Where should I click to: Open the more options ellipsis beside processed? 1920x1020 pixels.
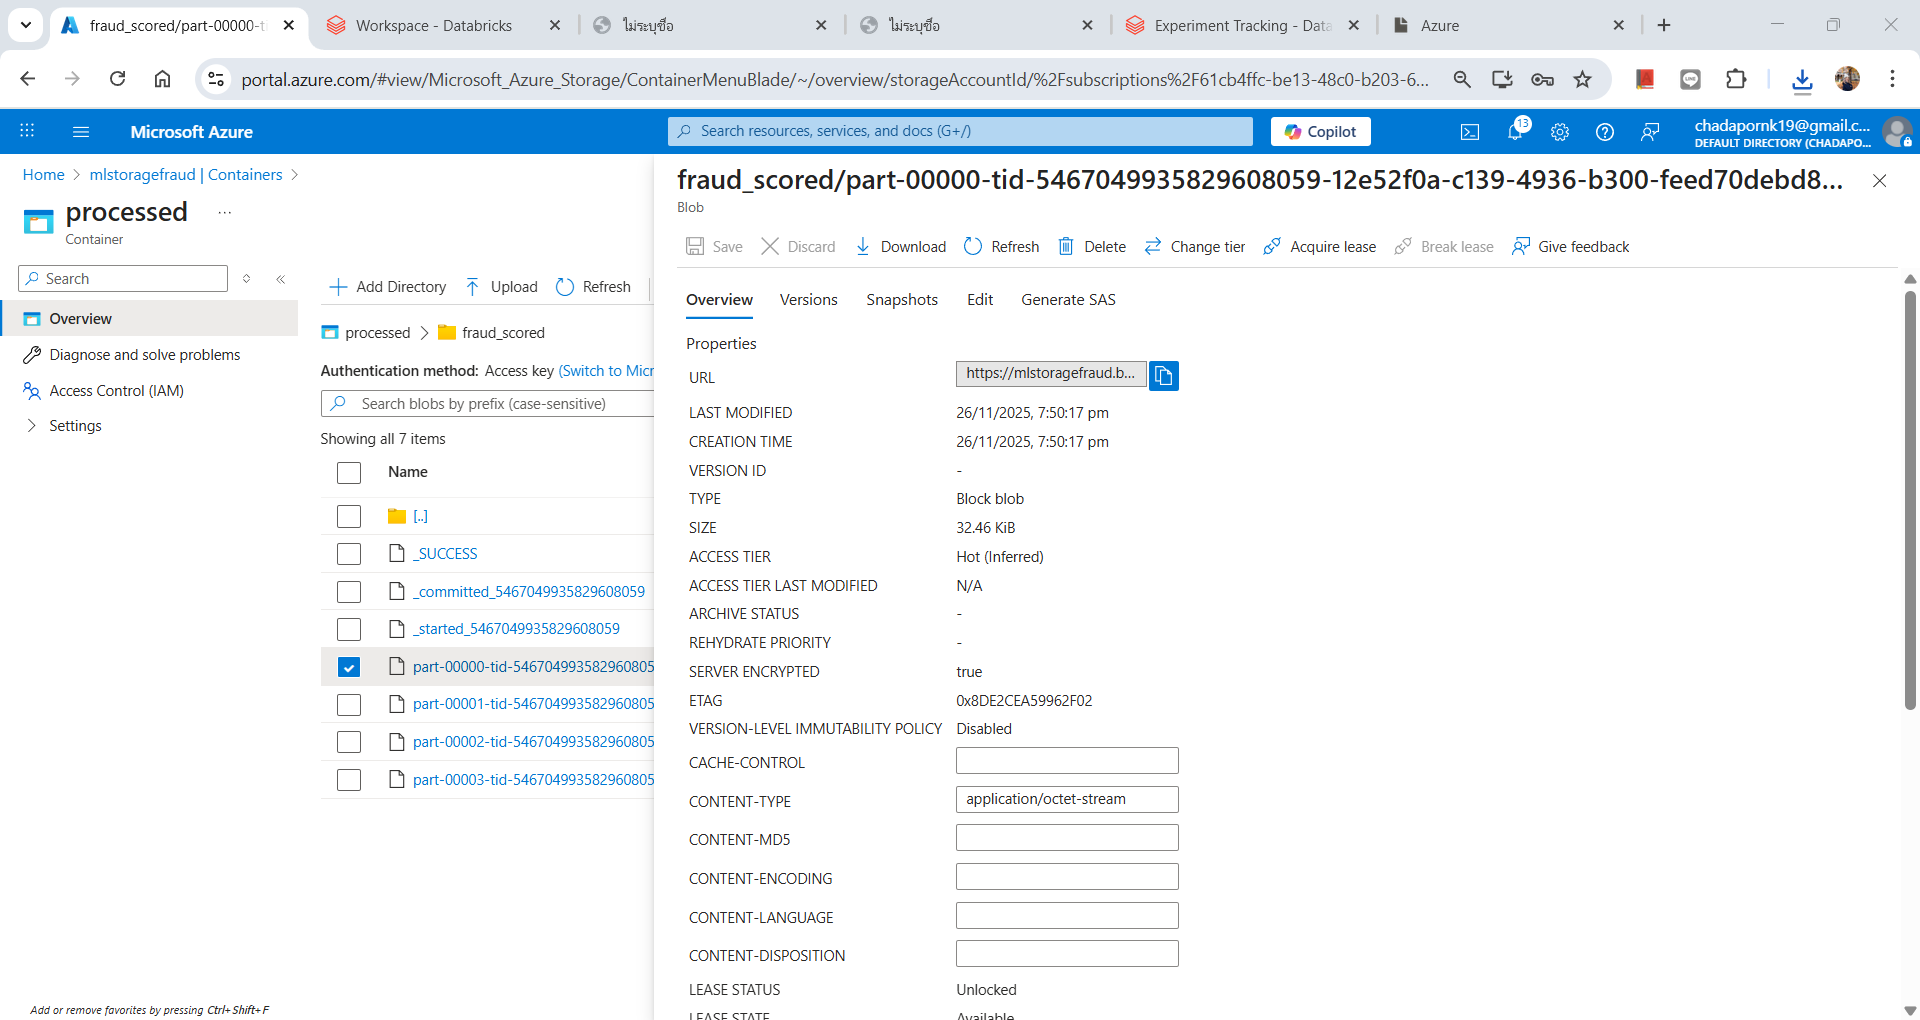225,212
